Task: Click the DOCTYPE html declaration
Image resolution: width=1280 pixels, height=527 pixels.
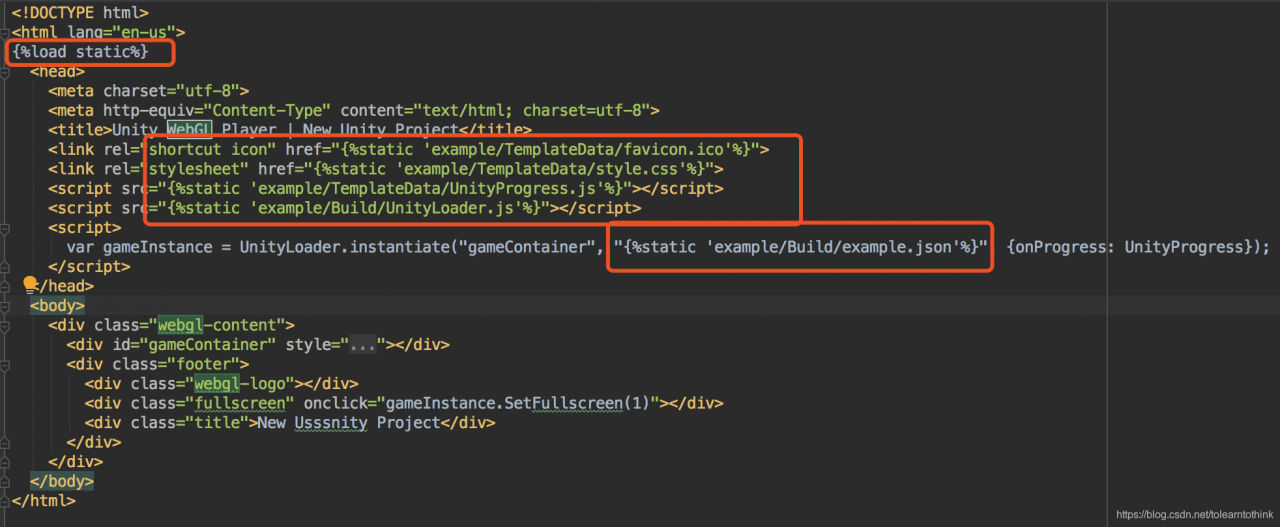Action: 80,13
